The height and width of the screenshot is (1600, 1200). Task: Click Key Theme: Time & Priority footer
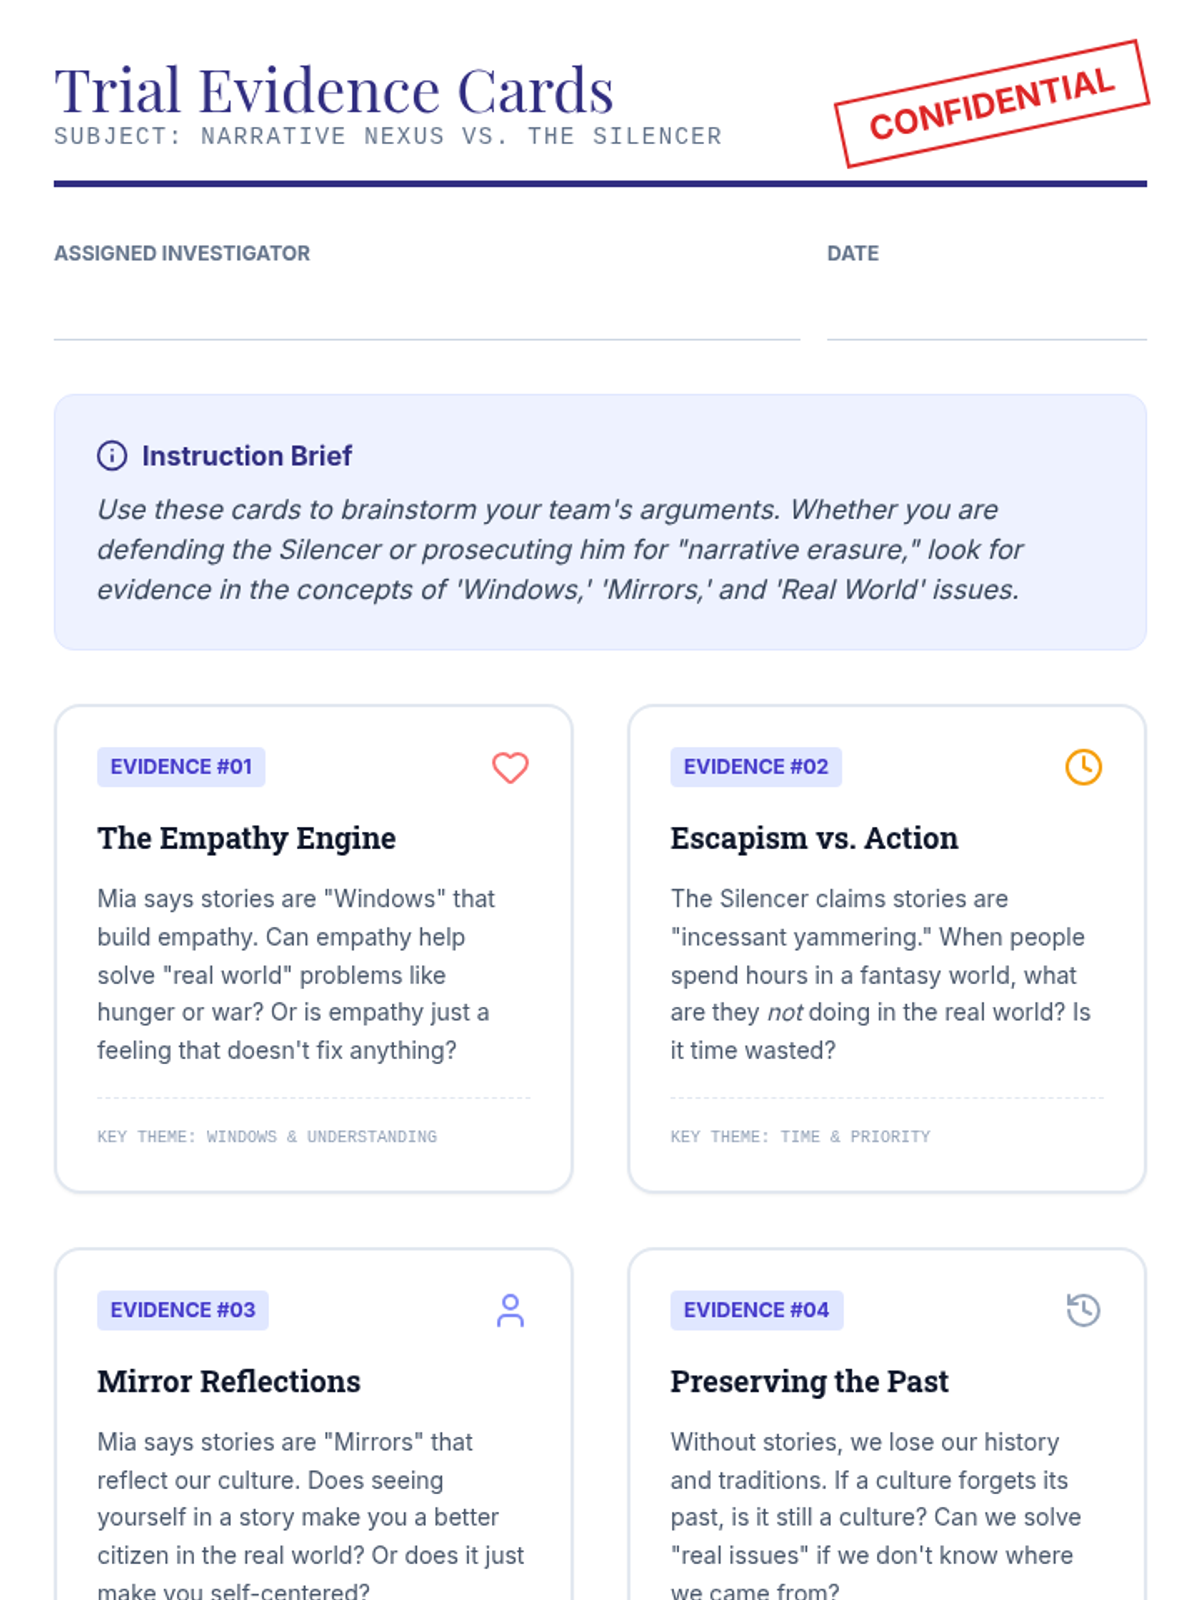coord(800,1137)
